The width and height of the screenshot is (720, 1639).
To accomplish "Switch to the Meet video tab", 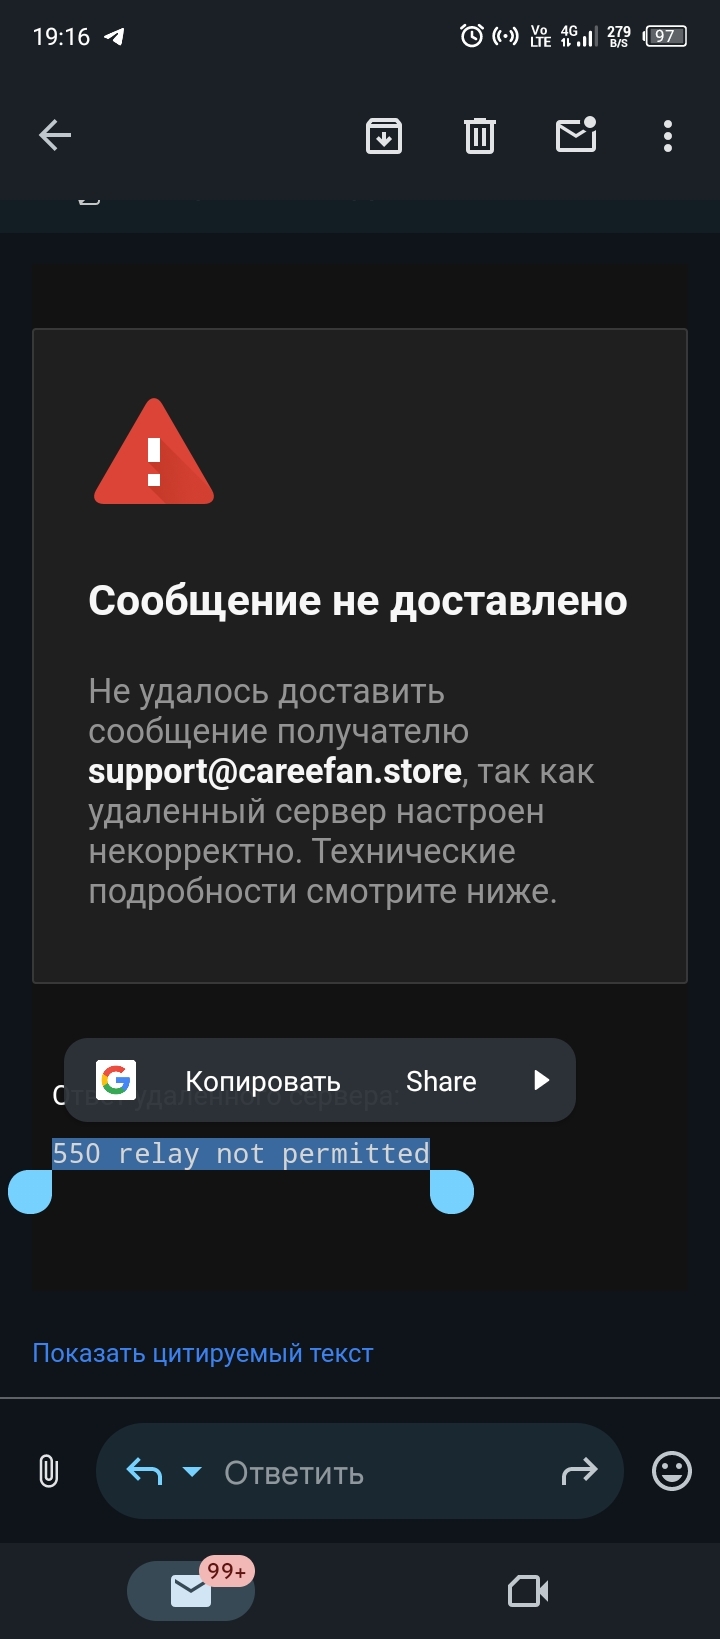I will click(528, 1591).
